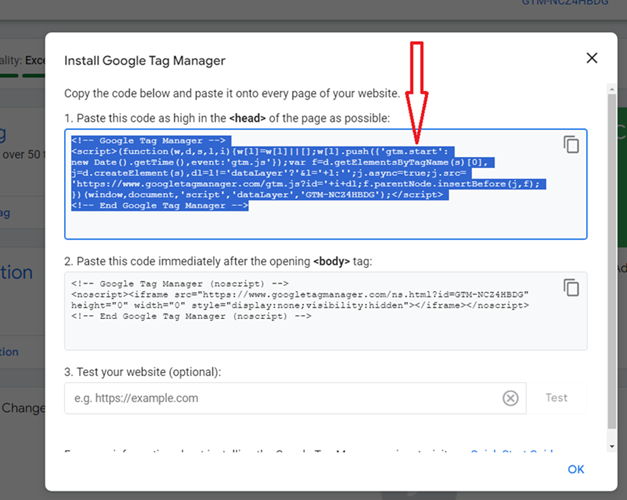Viewport: 627px width, 500px height.
Task: Click the dialog's vertical scrollbar thumb
Action: tap(611, 261)
